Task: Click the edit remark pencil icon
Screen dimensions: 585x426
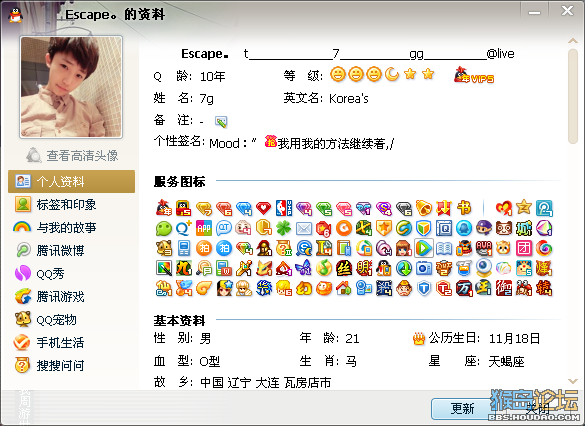Action: pos(221,121)
